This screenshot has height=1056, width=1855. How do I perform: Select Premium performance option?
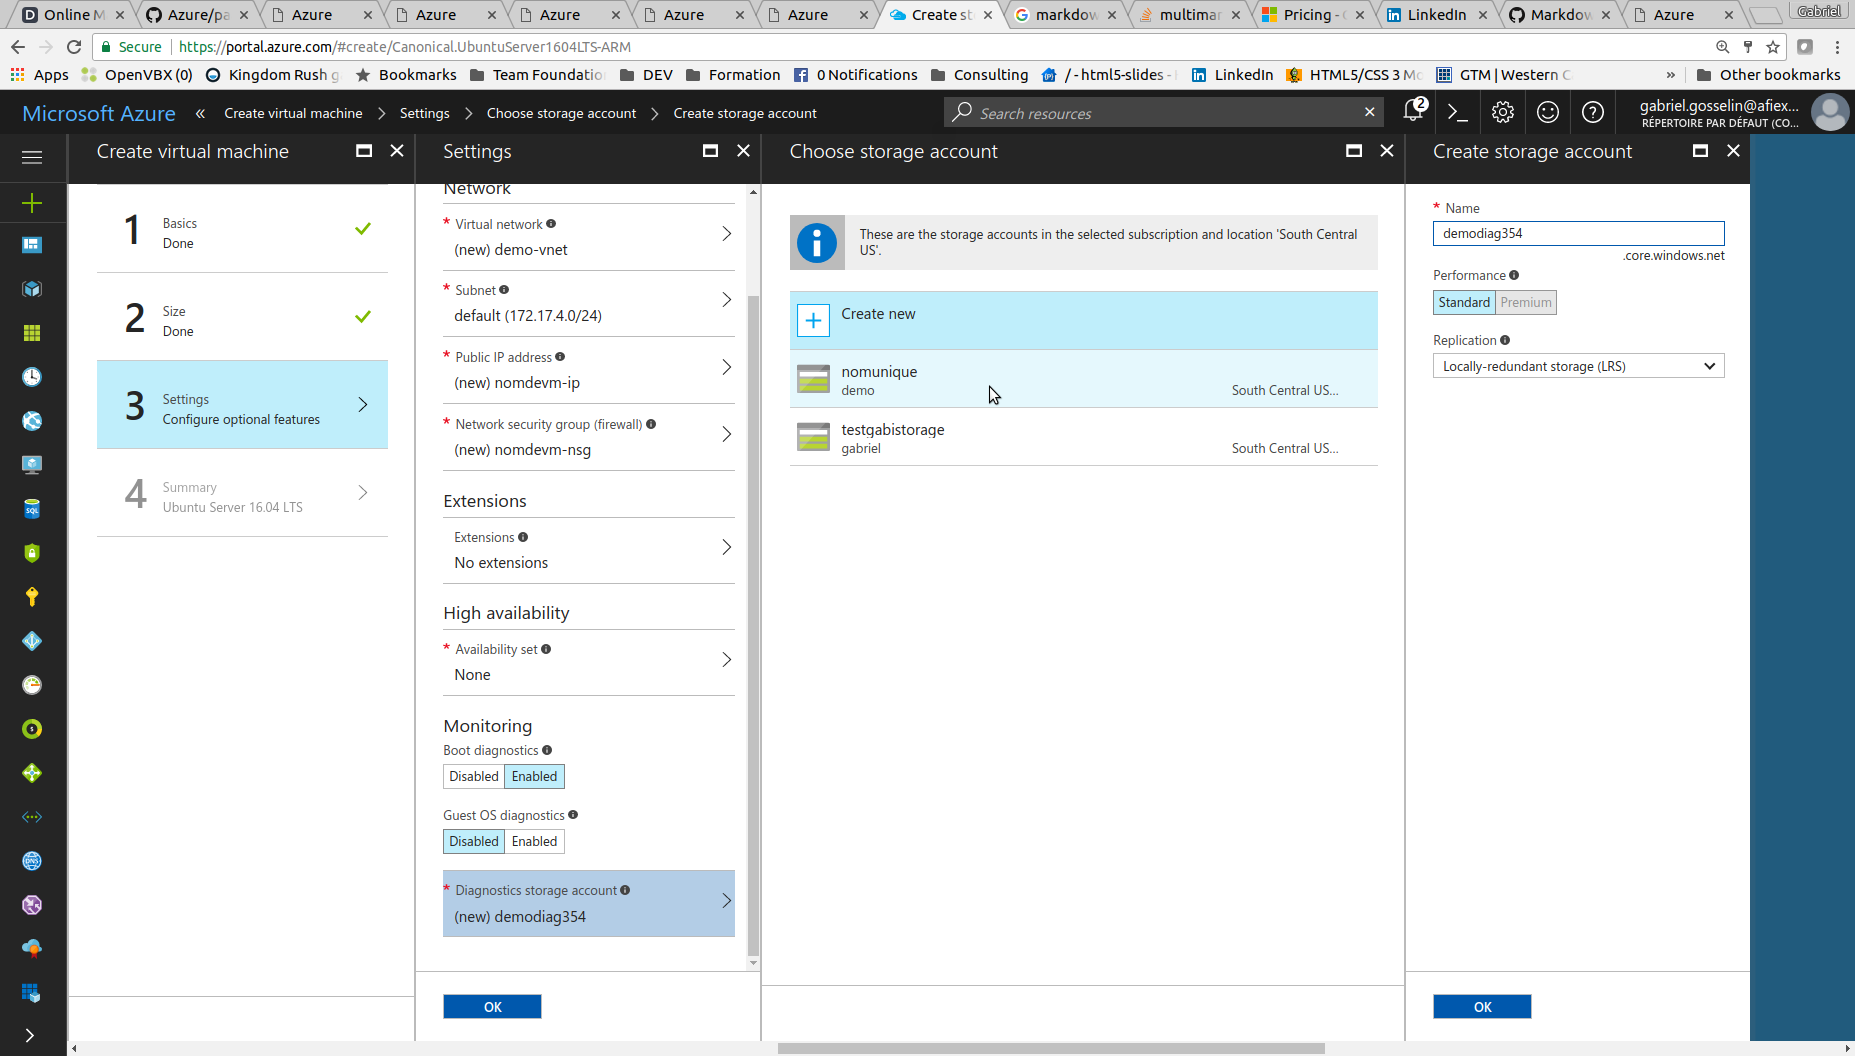1525,303
